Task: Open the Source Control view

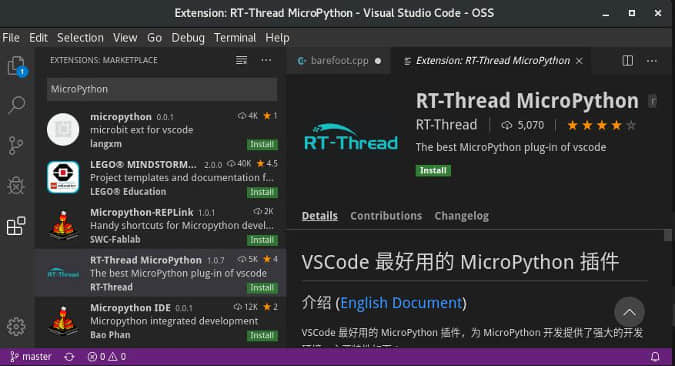Action: 15,146
